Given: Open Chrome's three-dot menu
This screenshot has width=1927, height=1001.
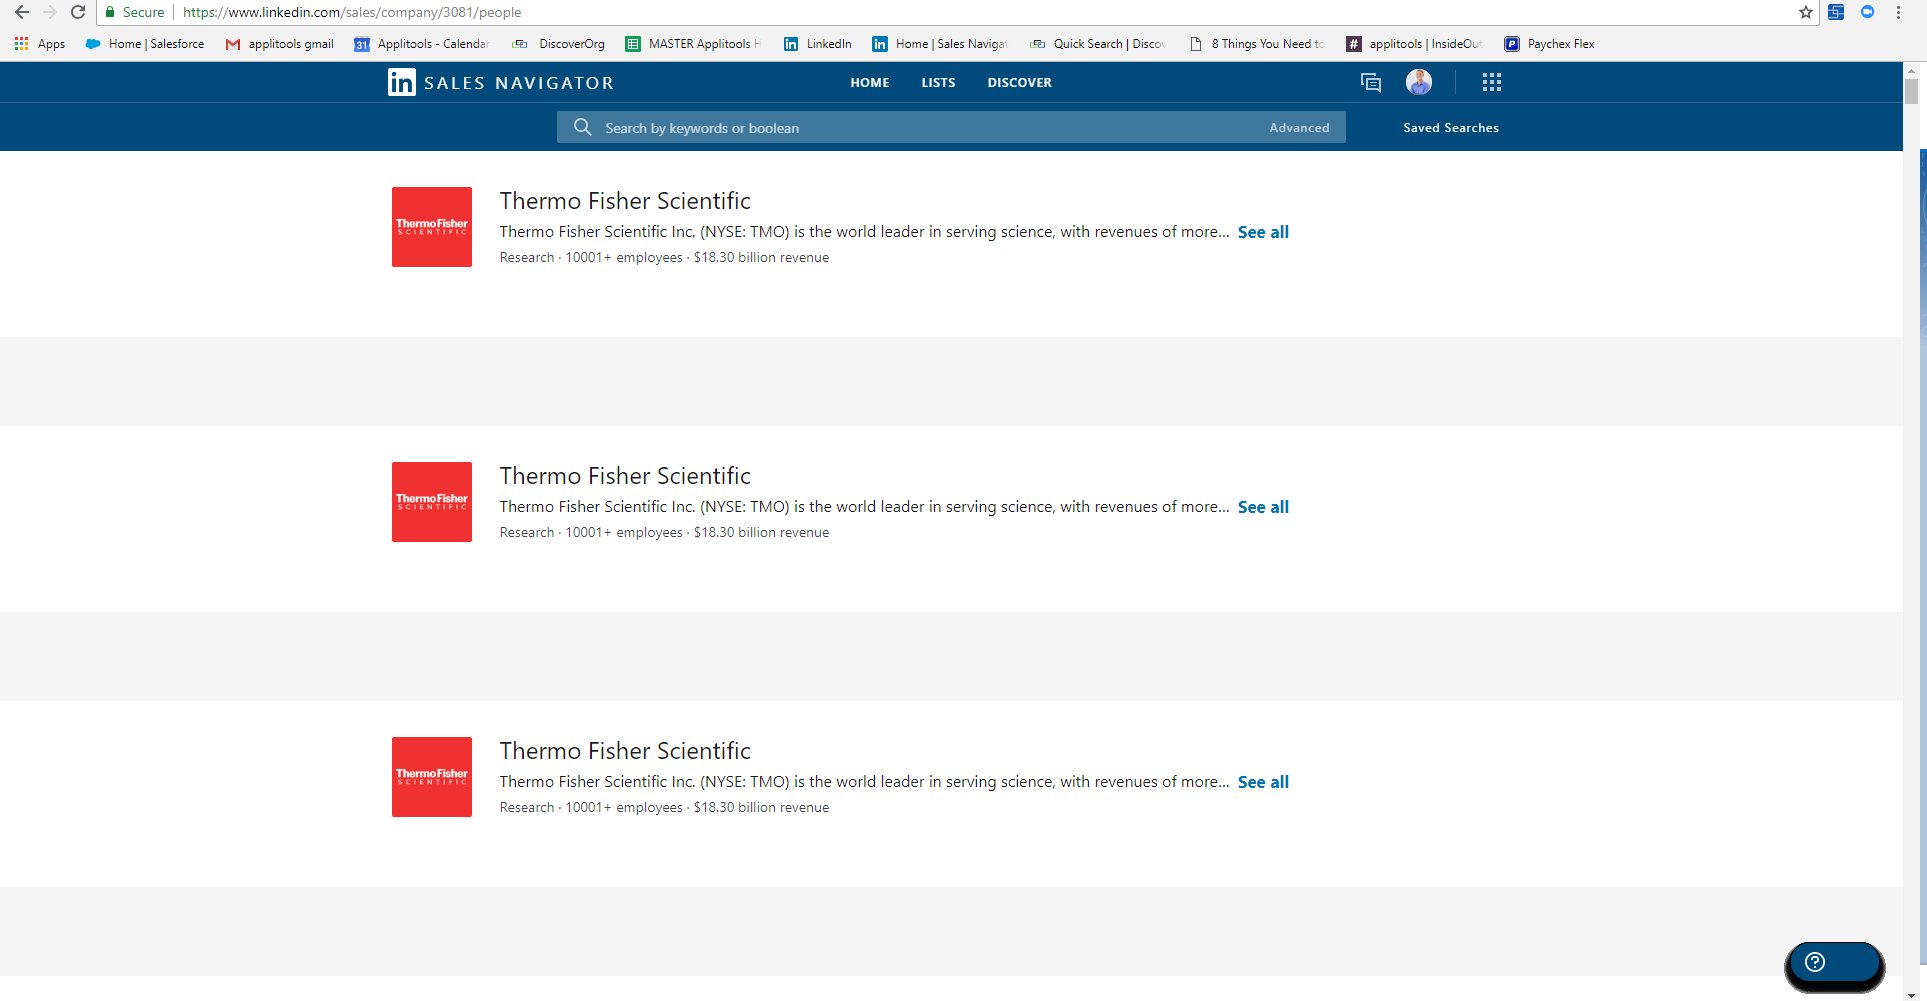Looking at the screenshot, I should tap(1898, 13).
